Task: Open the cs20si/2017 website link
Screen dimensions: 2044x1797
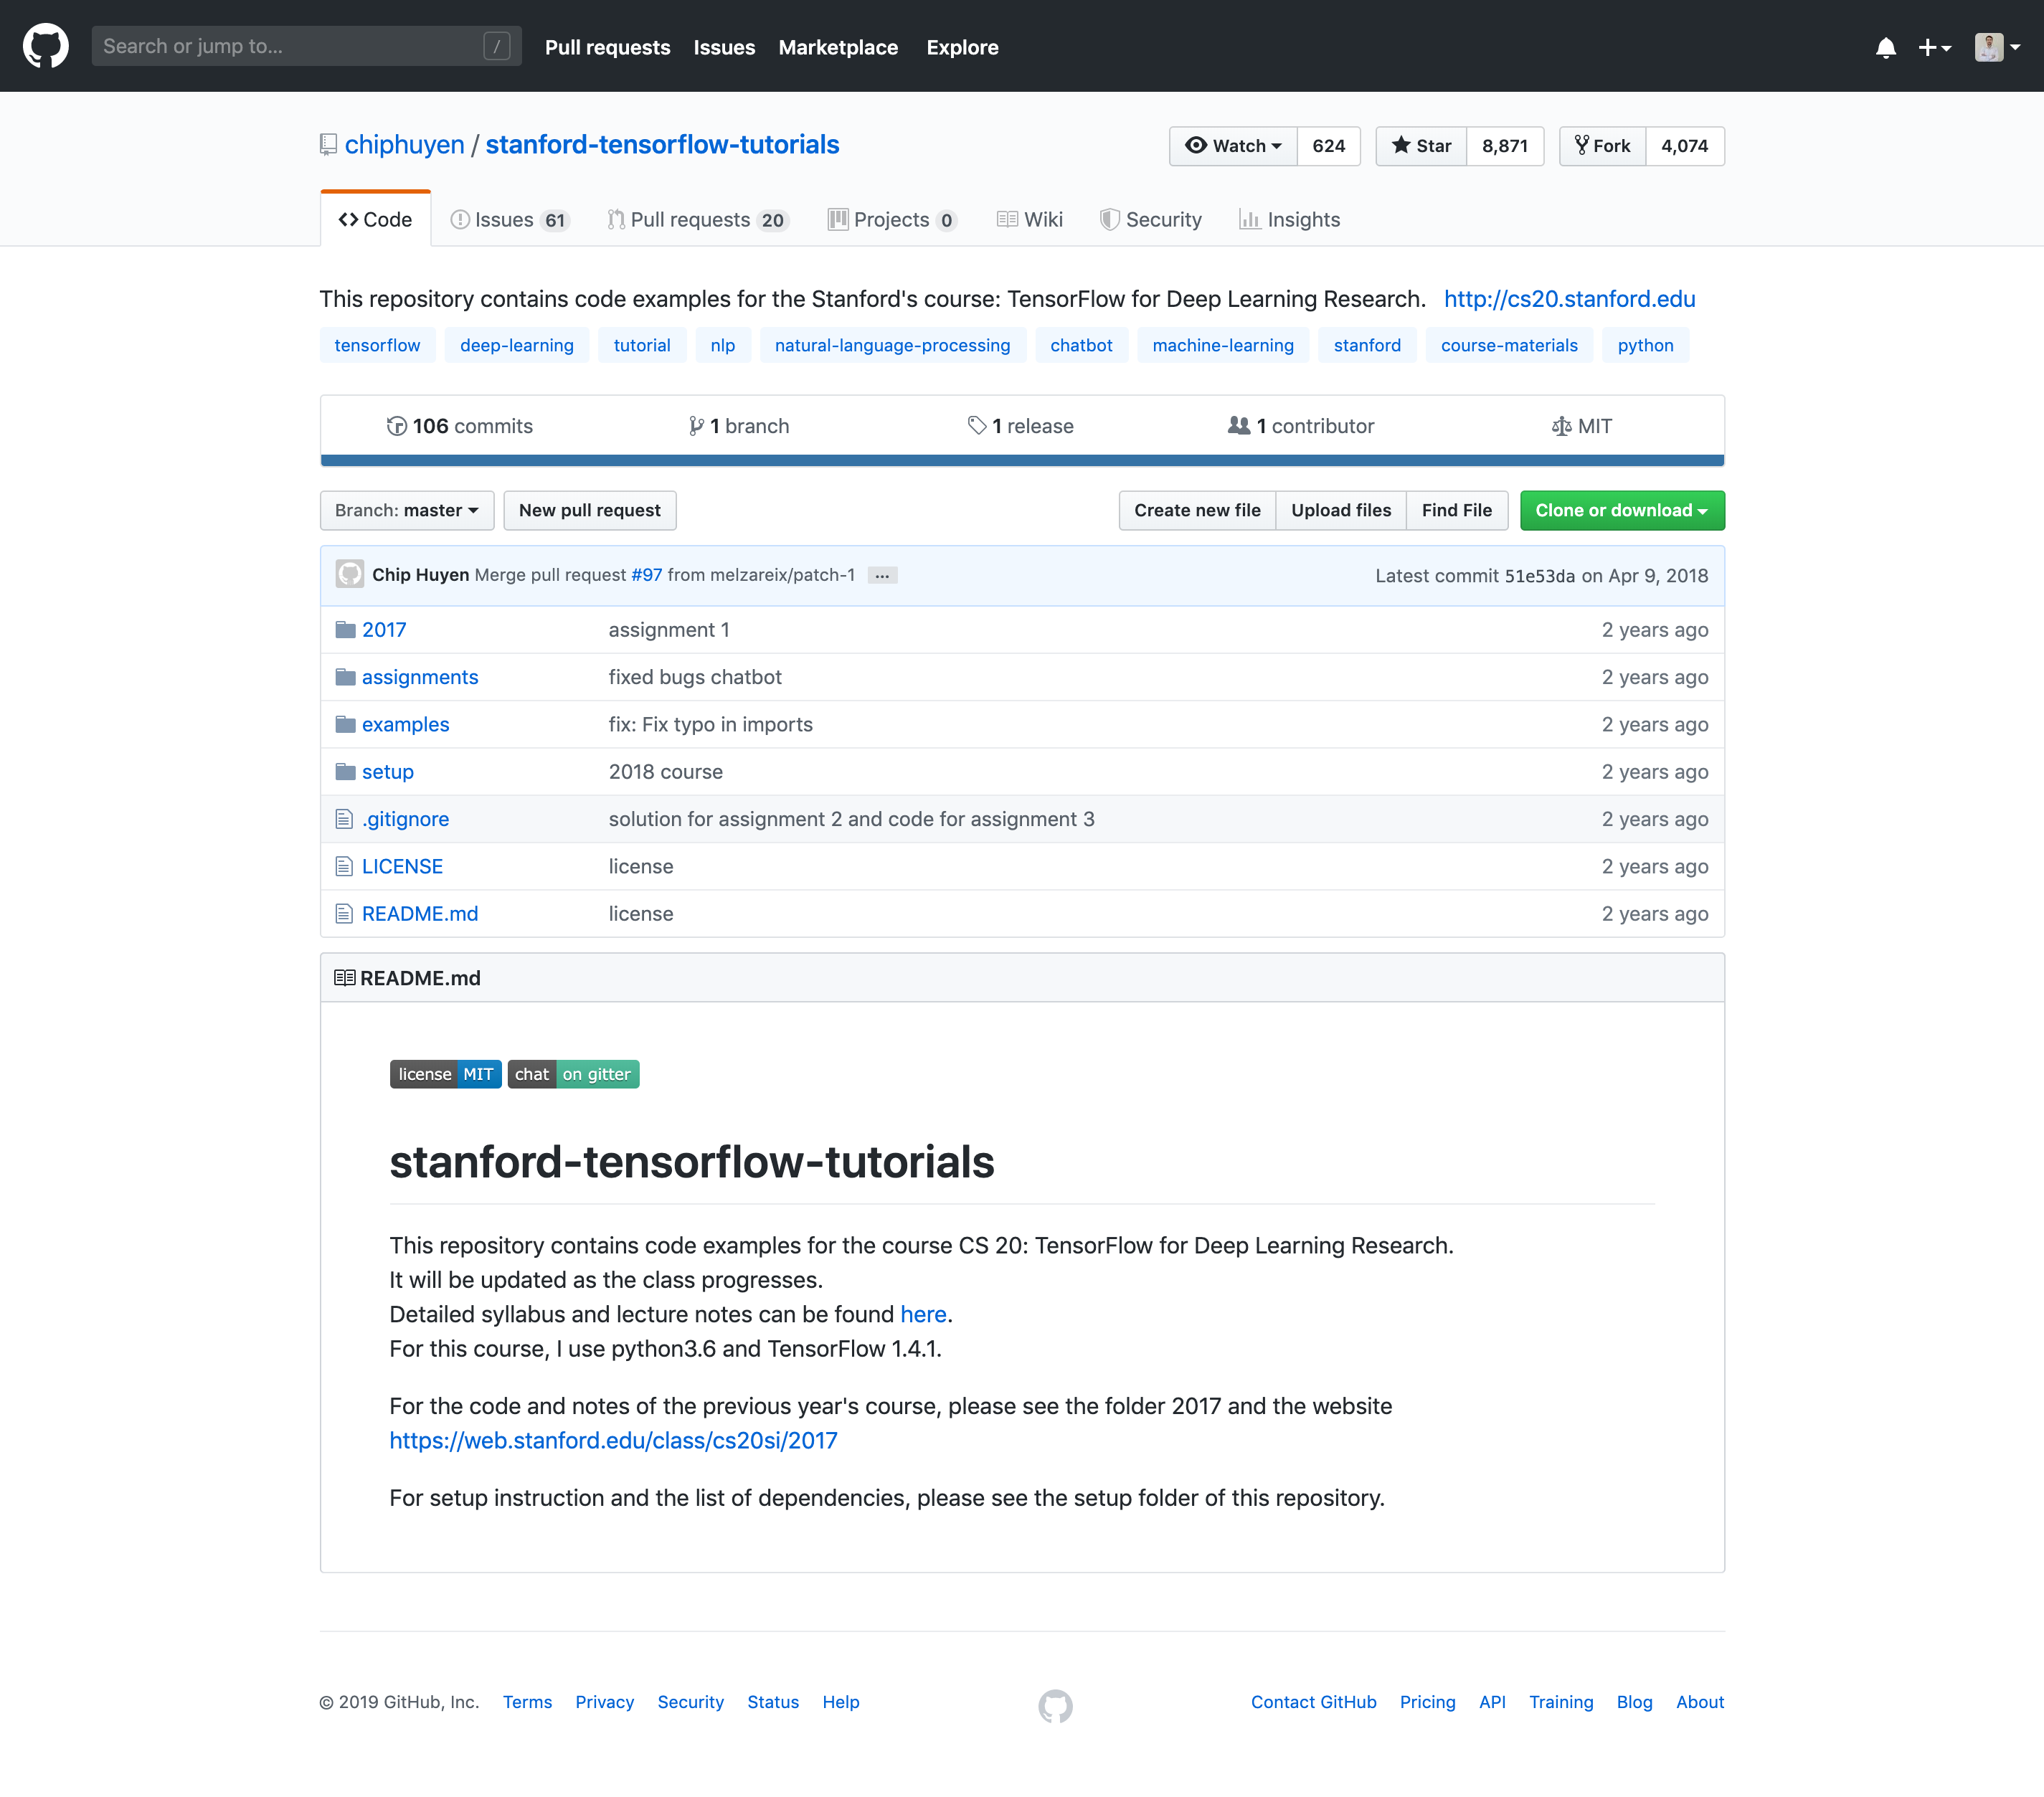Action: 613,1440
